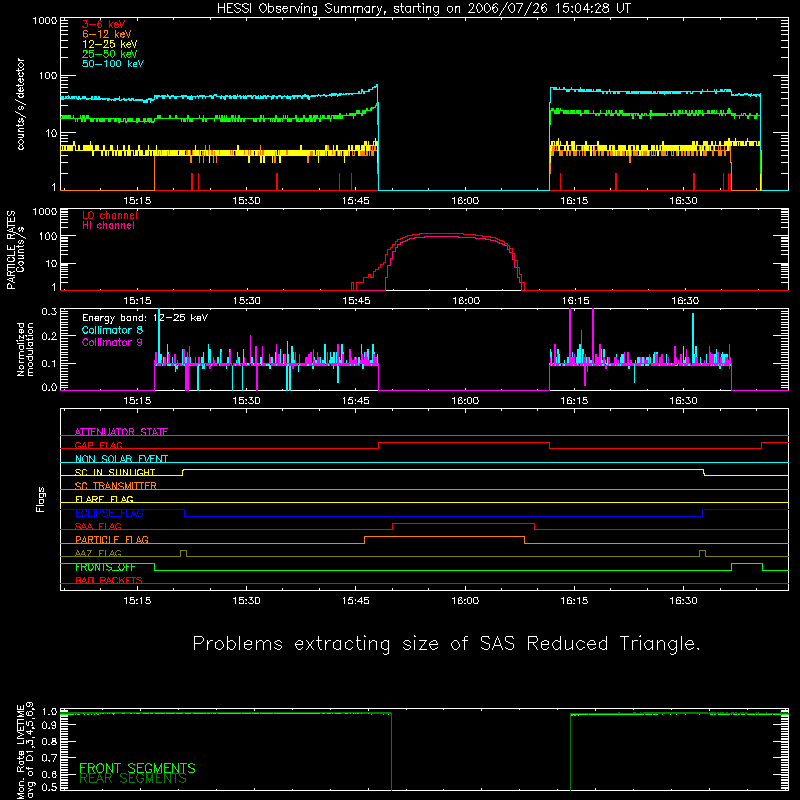This screenshot has height=800, width=800.
Task: Select the Collimator 8 legend entry
Action: 112,330
